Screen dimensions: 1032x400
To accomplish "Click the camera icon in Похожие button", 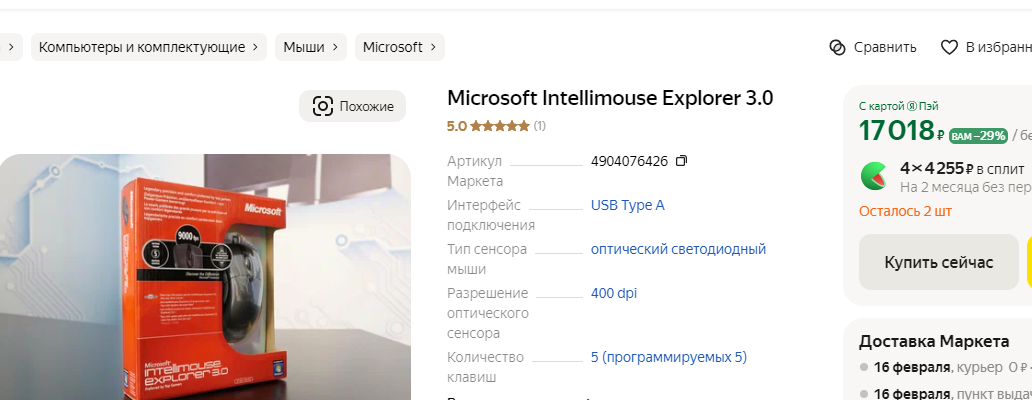I will [322, 106].
